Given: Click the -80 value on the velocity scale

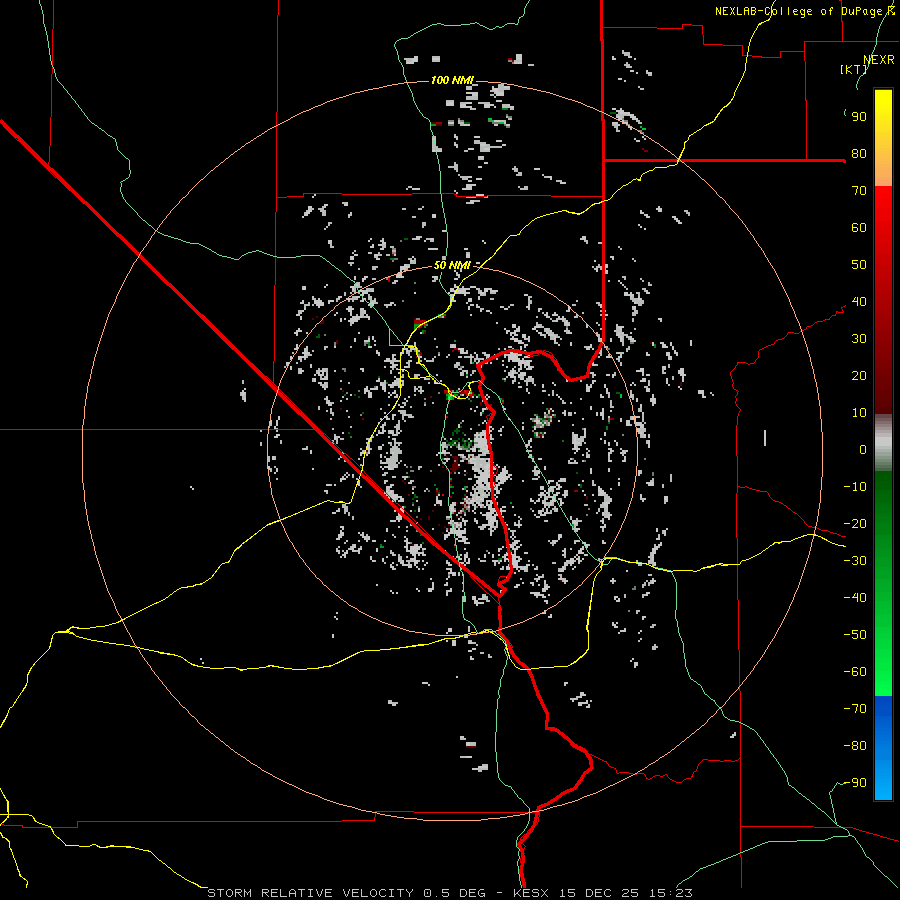Looking at the screenshot, I should [855, 746].
